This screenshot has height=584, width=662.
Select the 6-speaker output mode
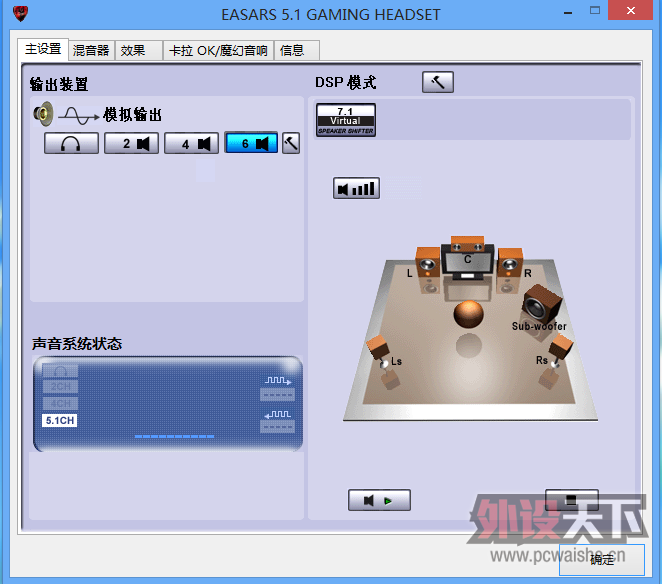tap(251, 144)
